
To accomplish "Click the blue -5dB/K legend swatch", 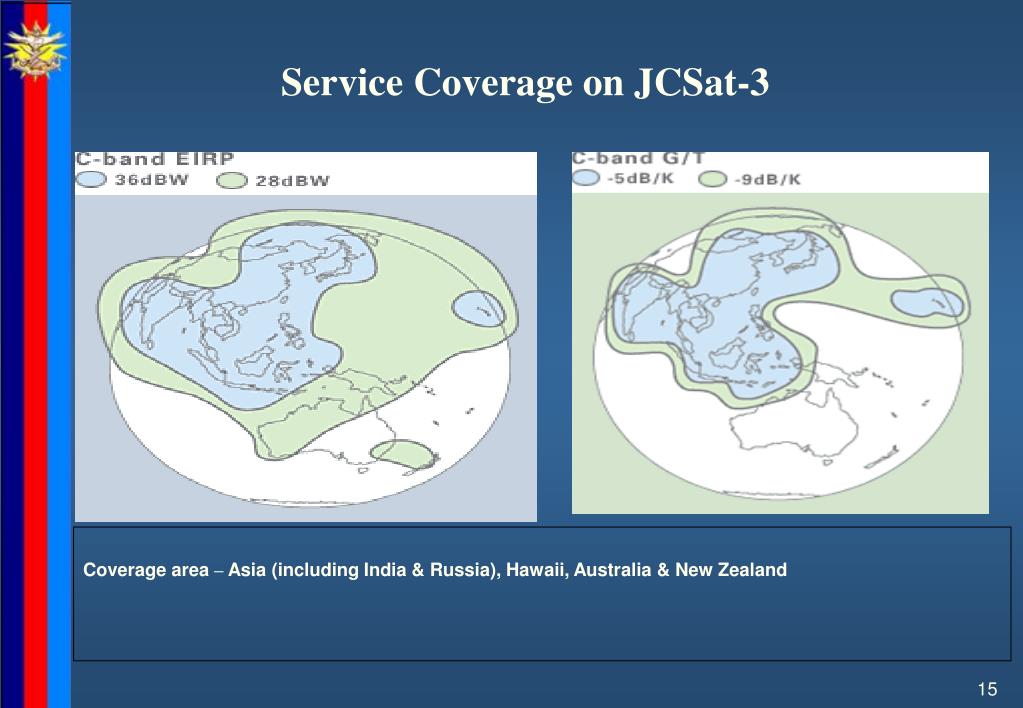I will click(x=586, y=177).
